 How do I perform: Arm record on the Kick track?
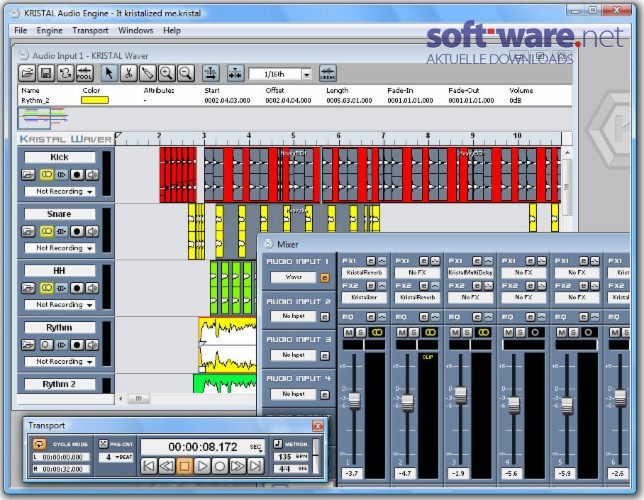coord(77,175)
